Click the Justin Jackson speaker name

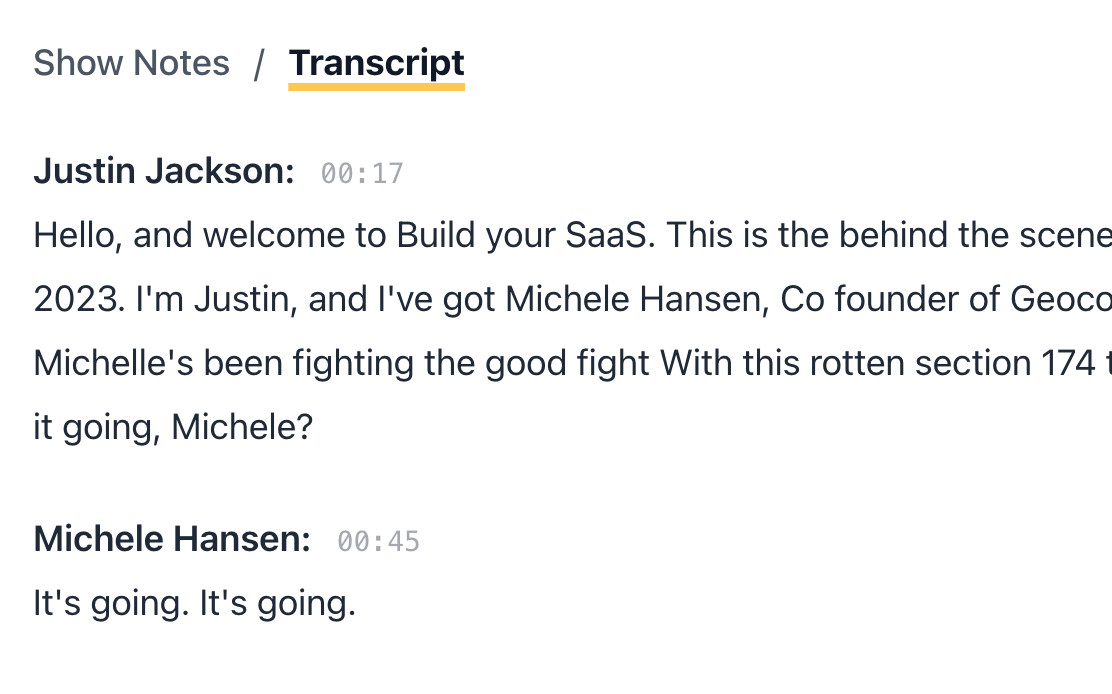pyautogui.click(x=163, y=172)
